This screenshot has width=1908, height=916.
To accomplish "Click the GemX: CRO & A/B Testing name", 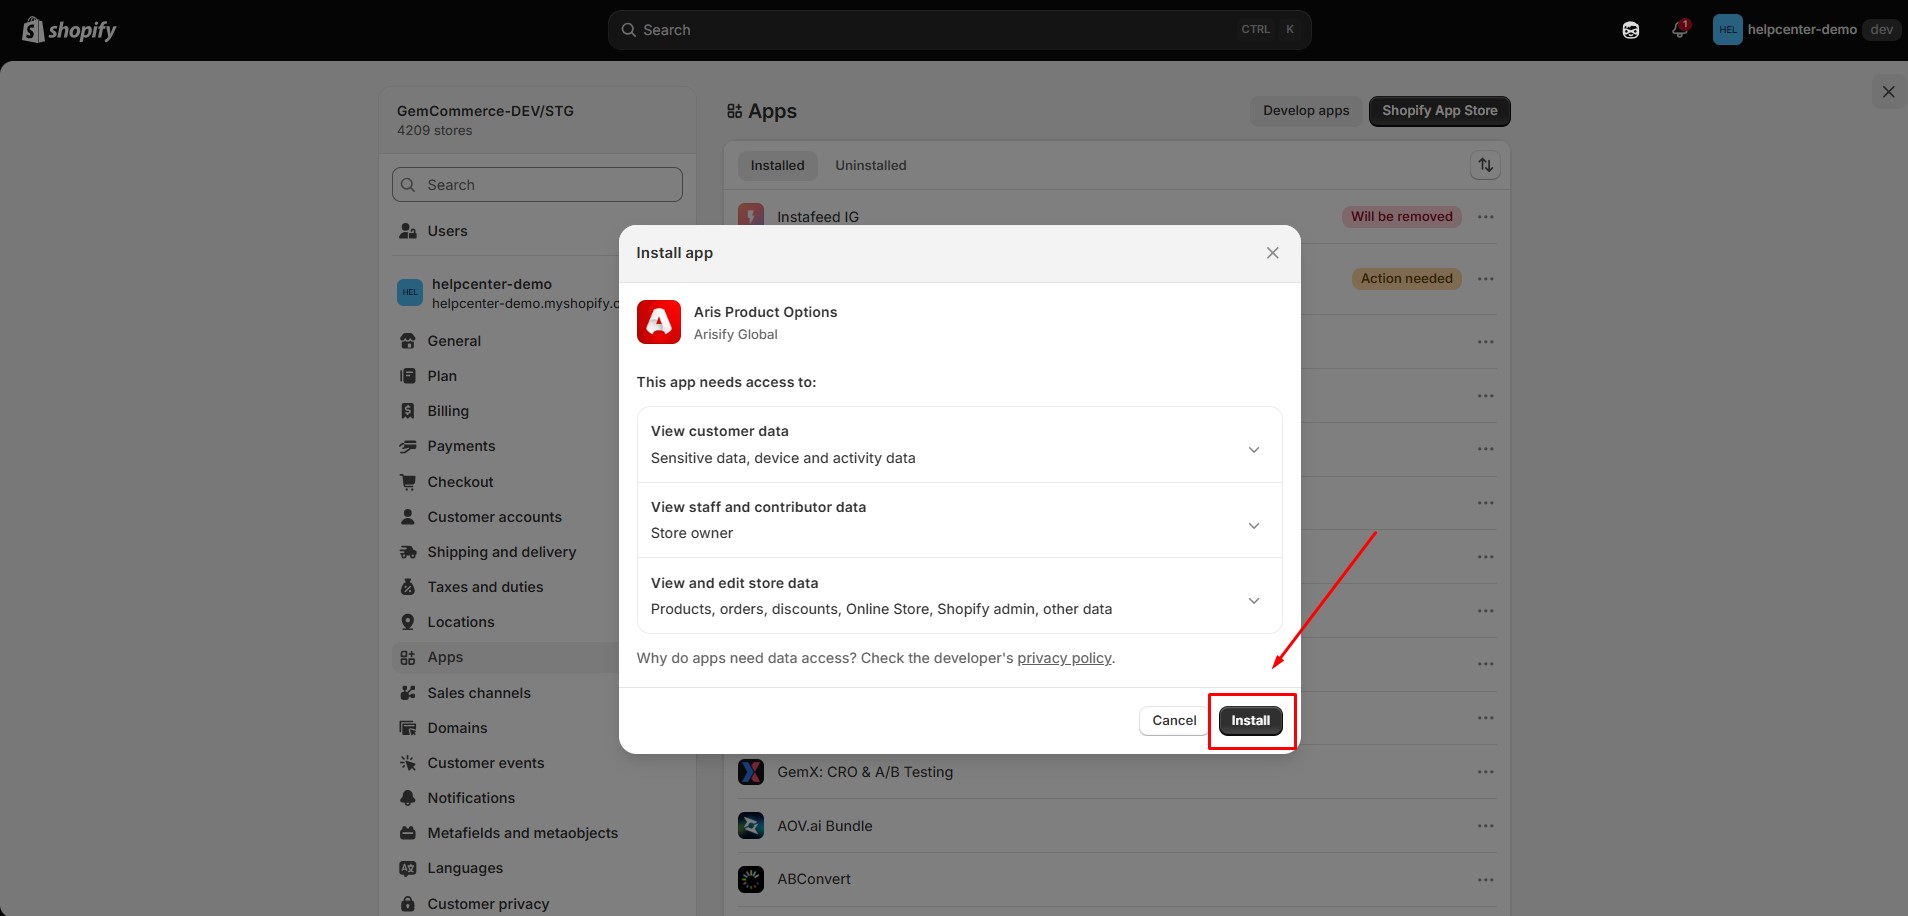I will pyautogui.click(x=865, y=772).
